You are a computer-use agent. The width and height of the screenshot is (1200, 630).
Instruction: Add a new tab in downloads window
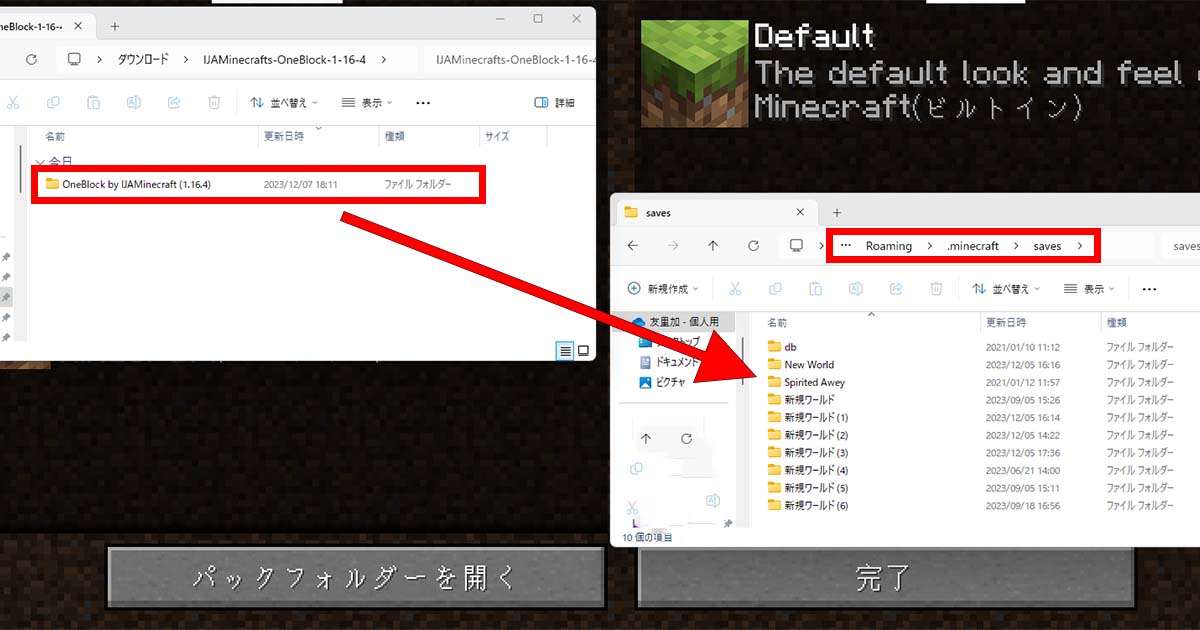[115, 26]
